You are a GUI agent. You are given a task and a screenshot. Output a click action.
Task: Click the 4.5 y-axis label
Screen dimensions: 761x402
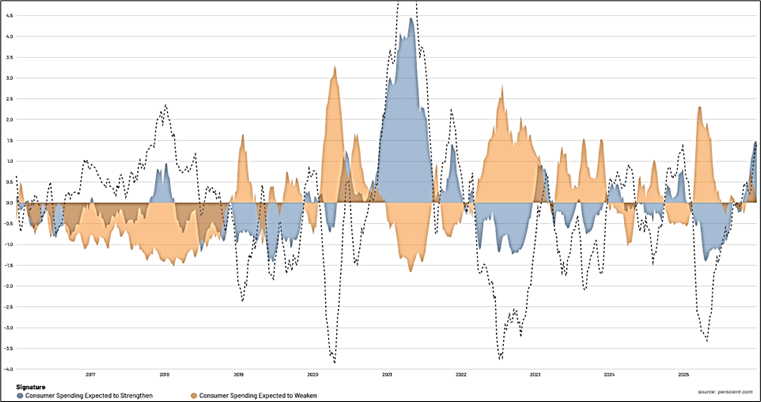[x=9, y=16]
